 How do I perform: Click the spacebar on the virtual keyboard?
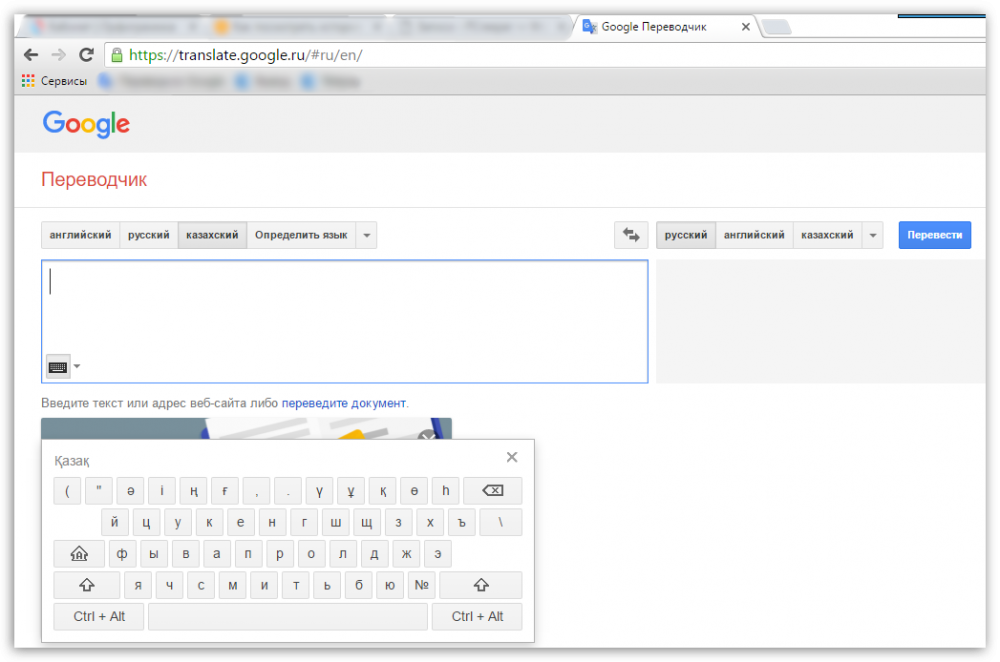pyautogui.click(x=288, y=617)
